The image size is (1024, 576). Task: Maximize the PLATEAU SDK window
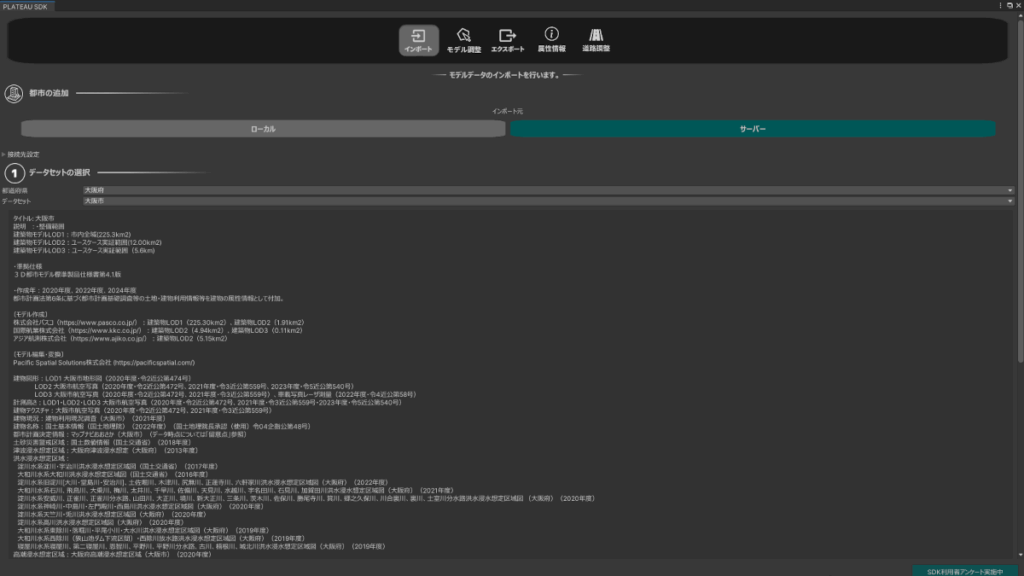click(x=1008, y=6)
